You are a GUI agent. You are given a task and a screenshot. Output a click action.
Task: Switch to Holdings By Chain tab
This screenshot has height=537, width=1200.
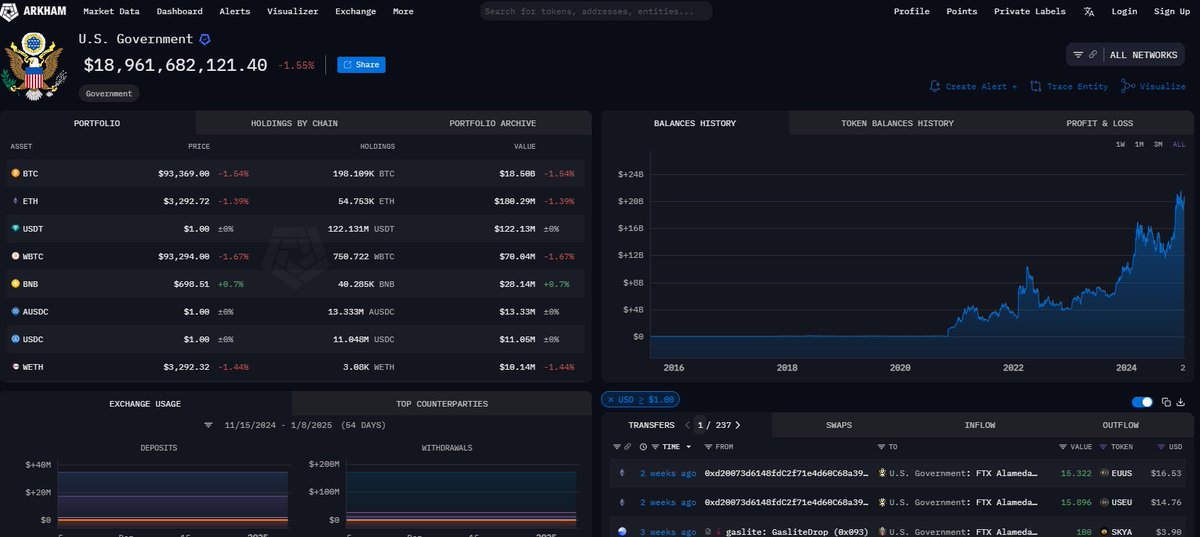(294, 123)
